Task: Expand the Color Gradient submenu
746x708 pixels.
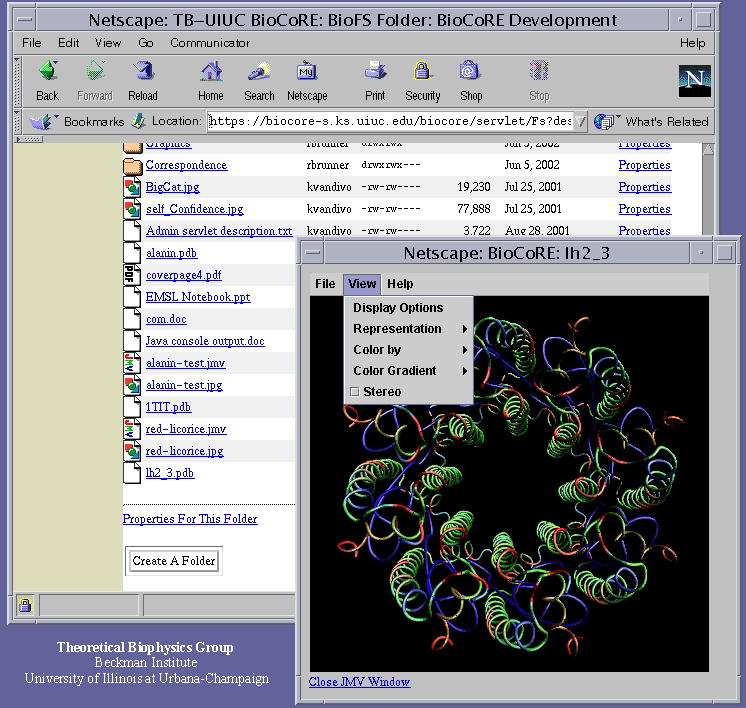Action: click(408, 371)
